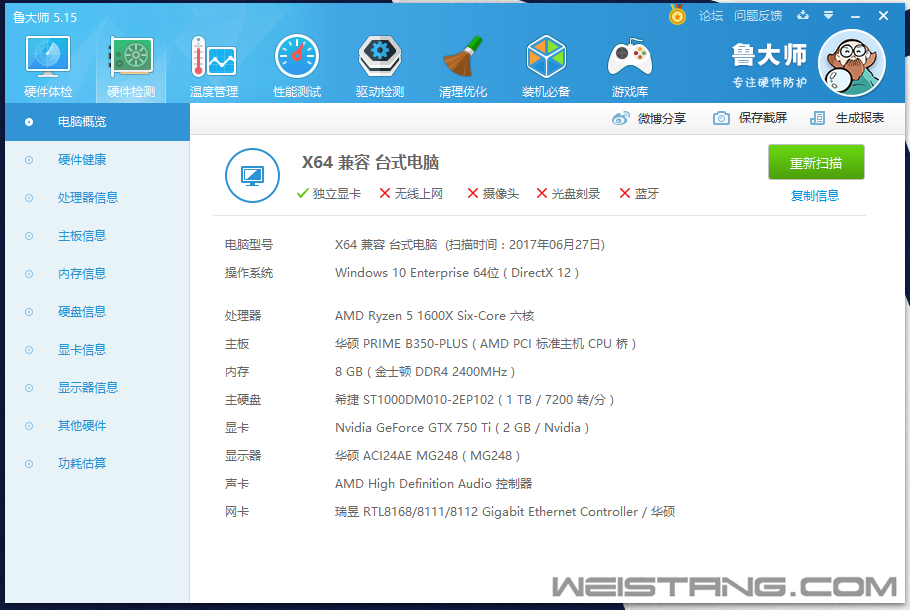Click the Windows 10 Enterprise text

[457, 273]
